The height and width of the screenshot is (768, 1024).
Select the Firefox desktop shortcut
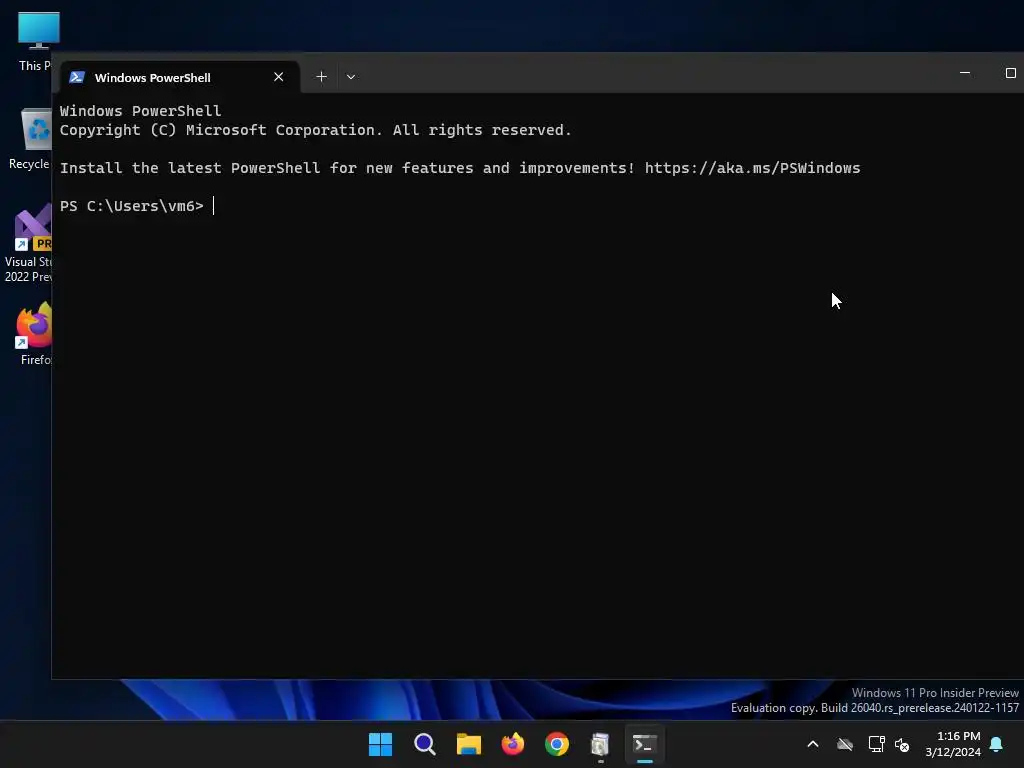click(x=34, y=334)
